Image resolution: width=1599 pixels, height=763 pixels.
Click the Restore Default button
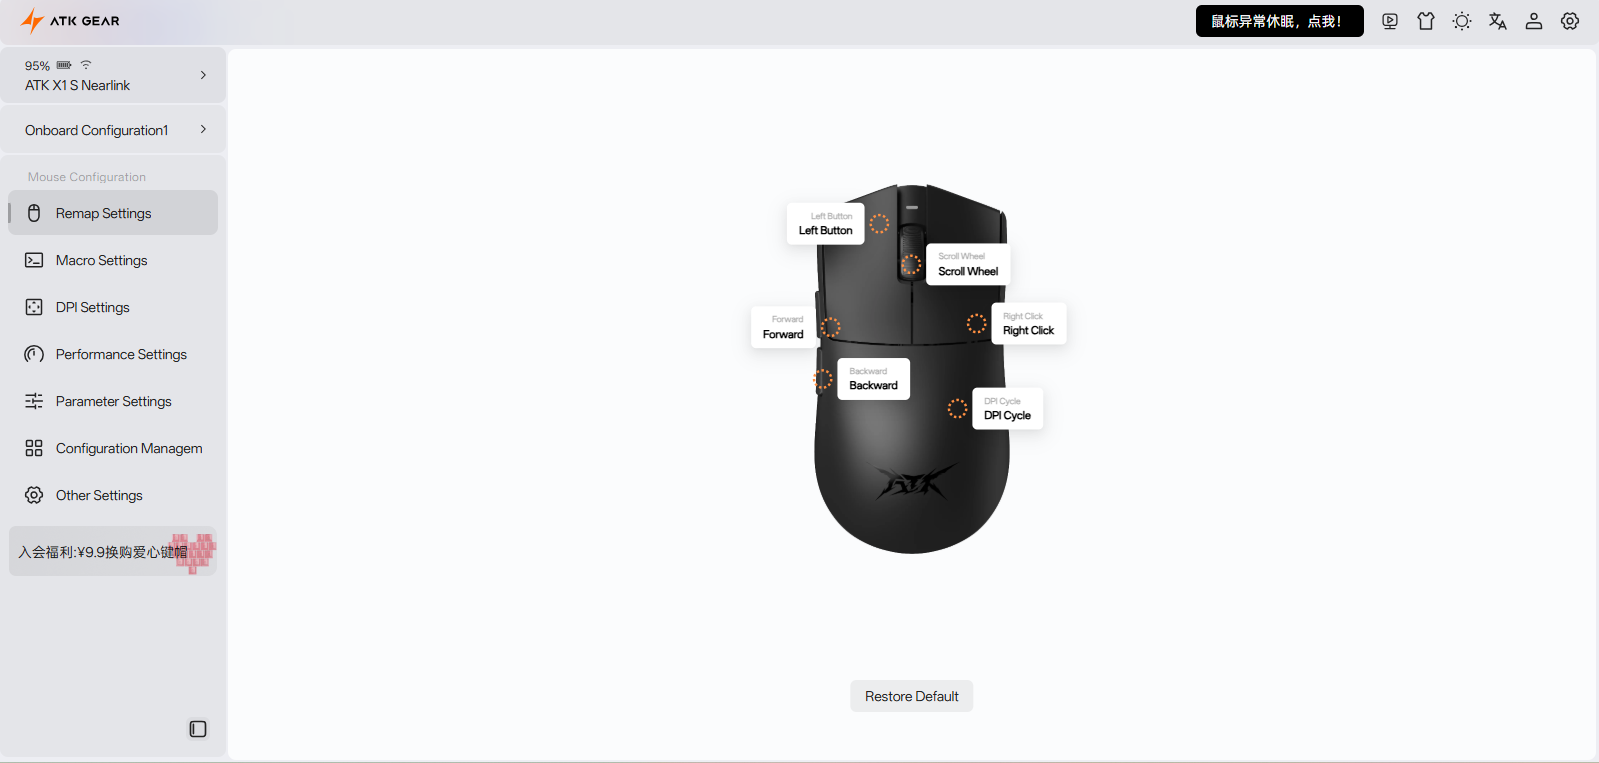pos(911,696)
